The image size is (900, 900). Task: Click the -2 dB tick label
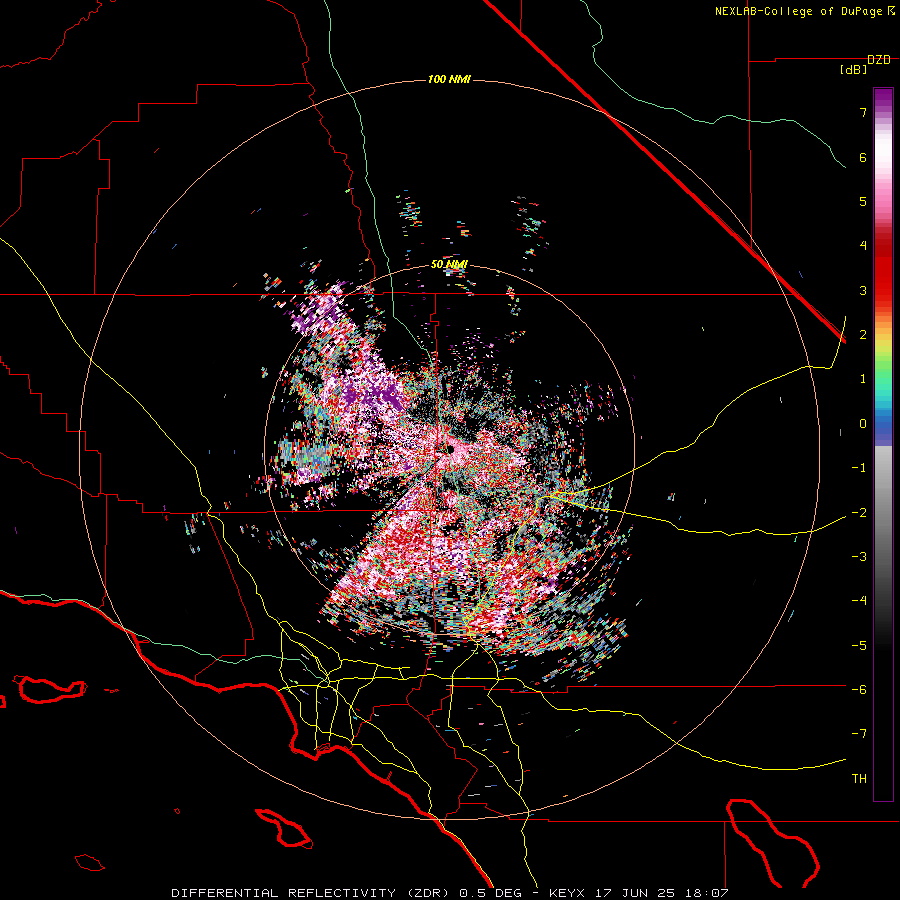859,512
